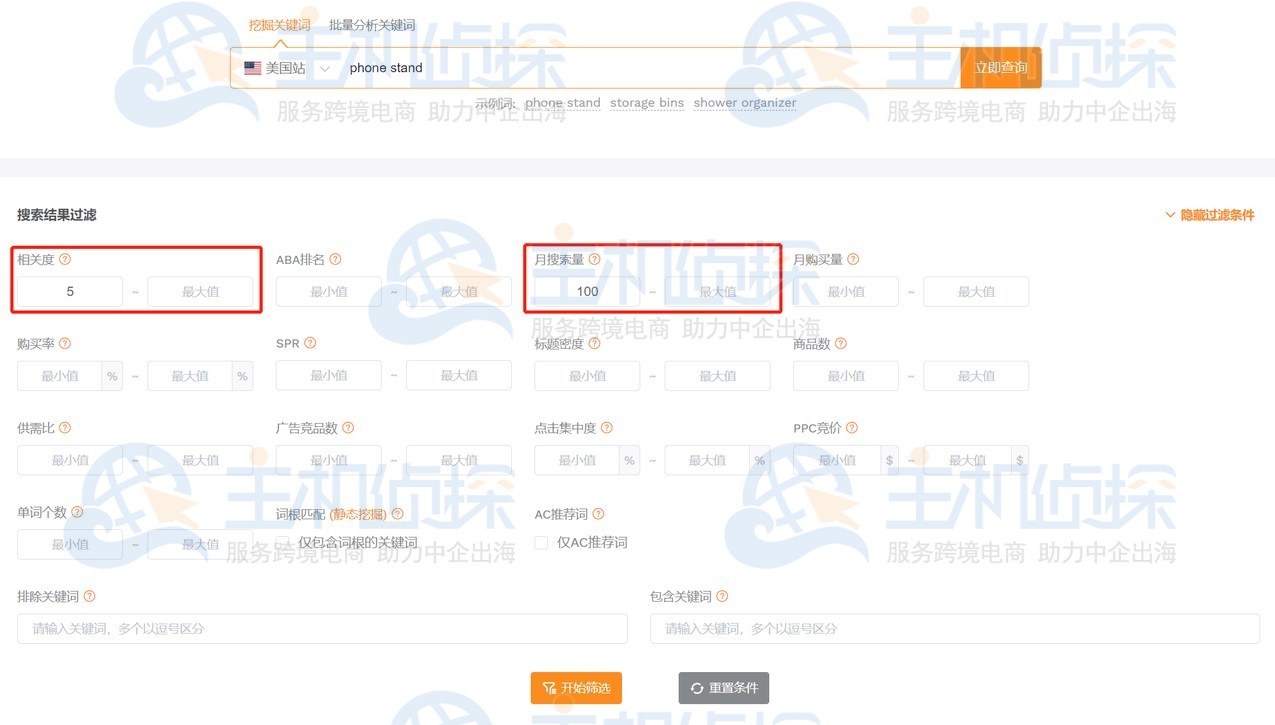Click help icon beside 月购买量

(853, 260)
